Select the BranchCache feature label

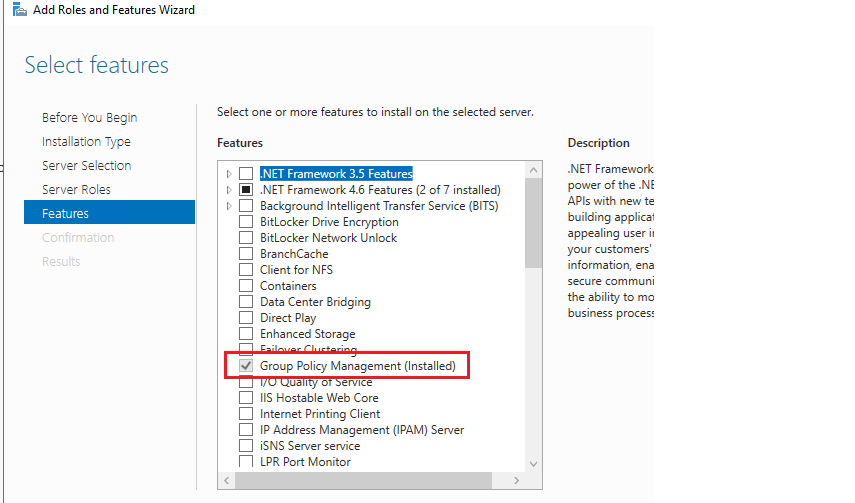[294, 254]
